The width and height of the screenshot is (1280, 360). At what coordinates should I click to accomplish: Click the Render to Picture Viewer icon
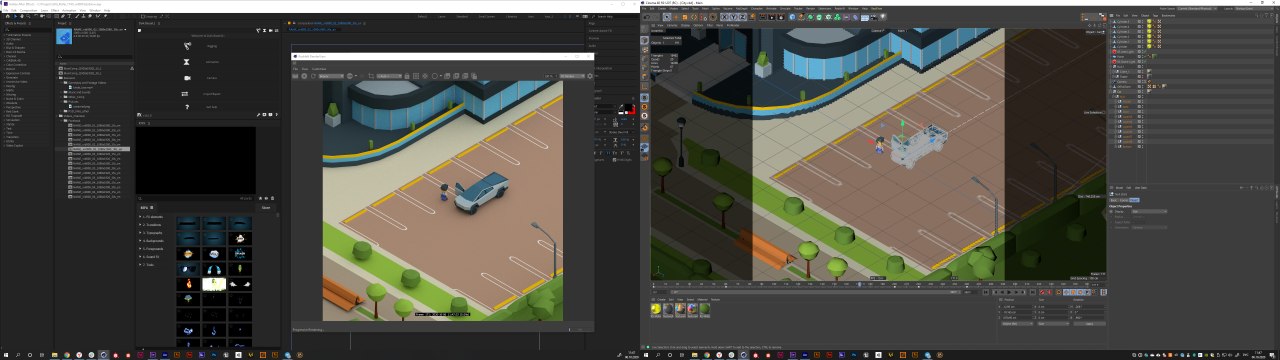pyautogui.click(x=772, y=17)
